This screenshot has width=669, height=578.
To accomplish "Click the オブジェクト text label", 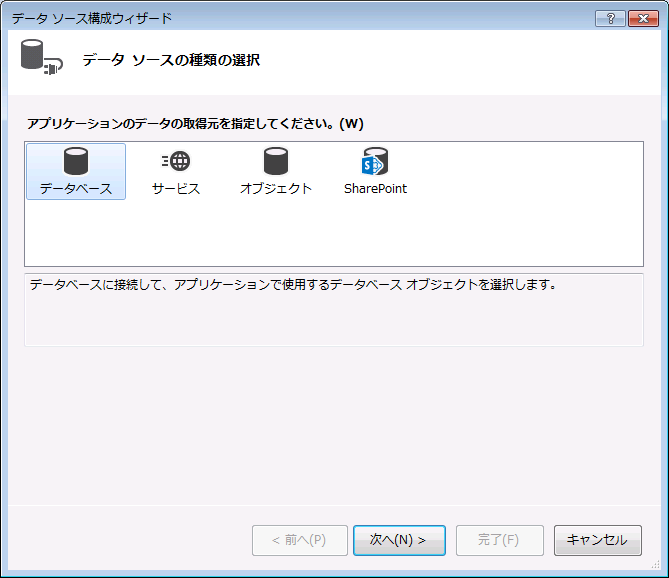I will 276,188.
